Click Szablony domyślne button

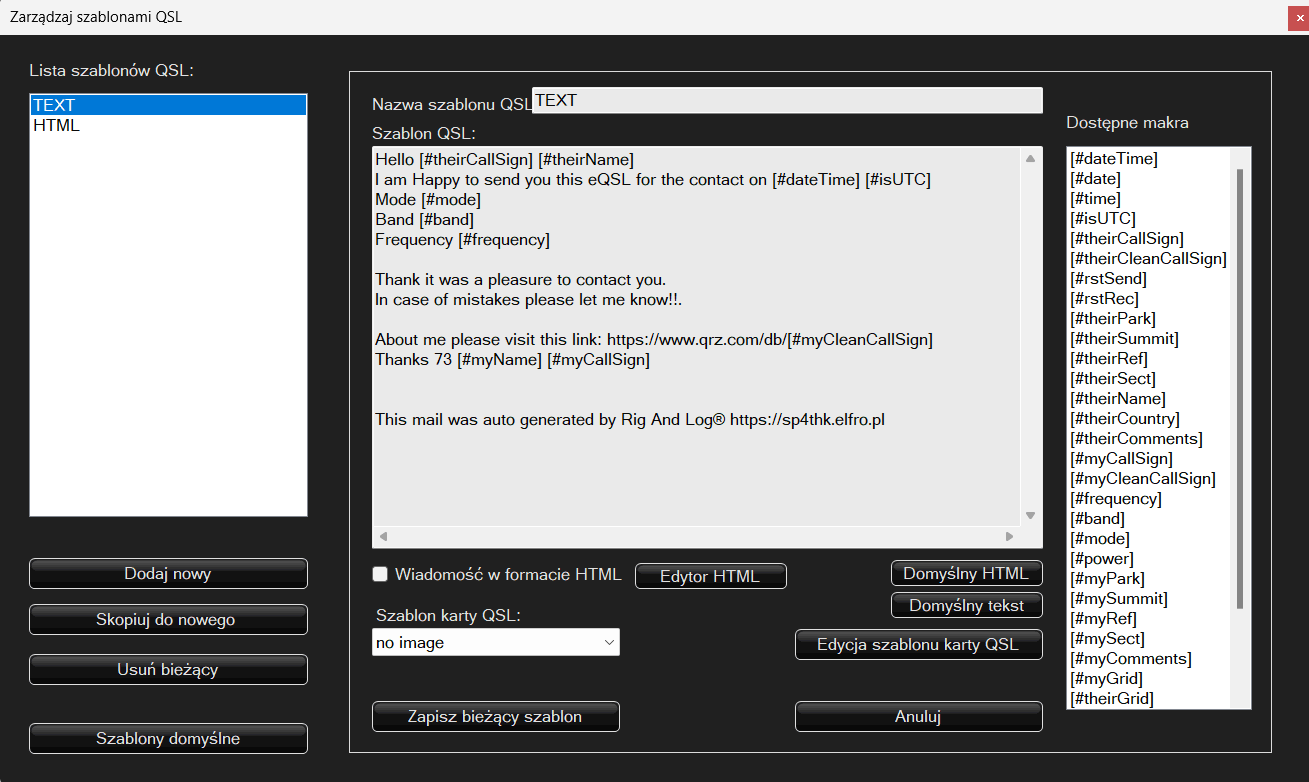[x=168, y=739]
